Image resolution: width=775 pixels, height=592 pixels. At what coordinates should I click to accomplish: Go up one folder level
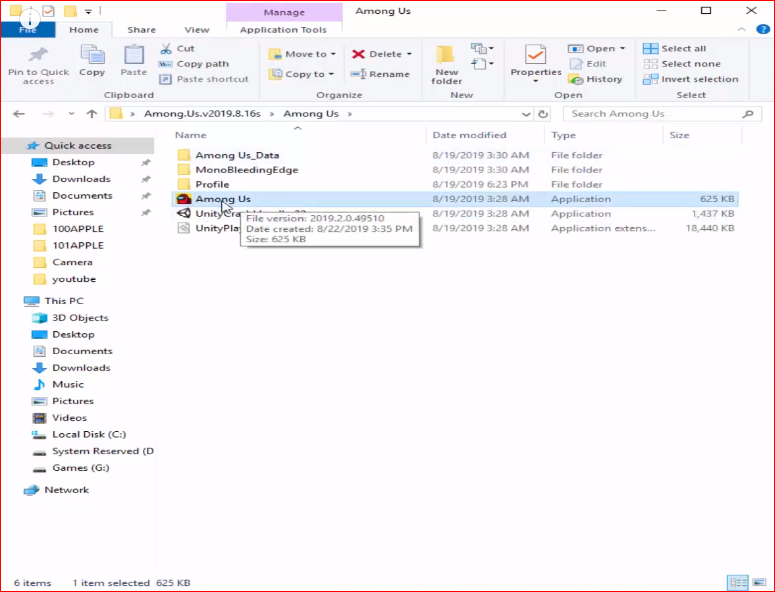point(91,114)
